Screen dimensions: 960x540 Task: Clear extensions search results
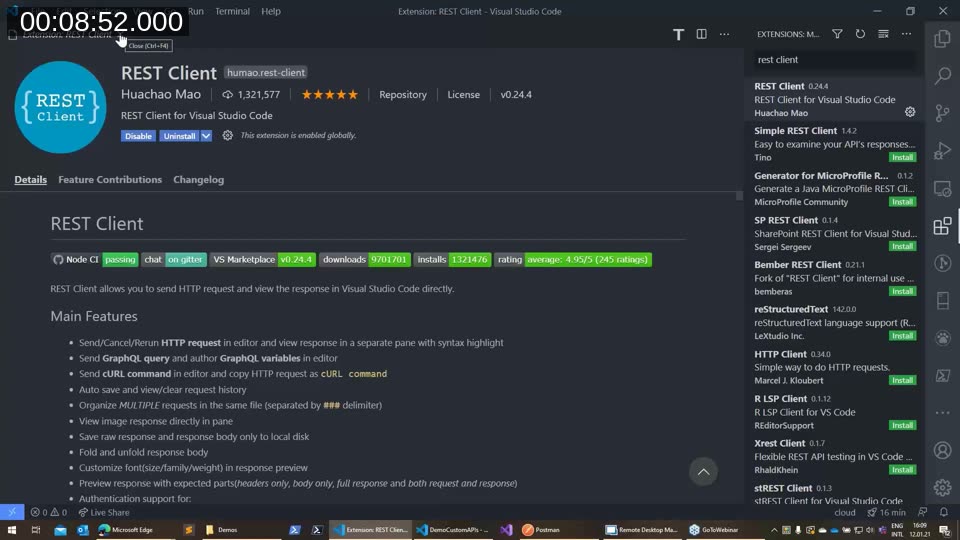click(883, 34)
